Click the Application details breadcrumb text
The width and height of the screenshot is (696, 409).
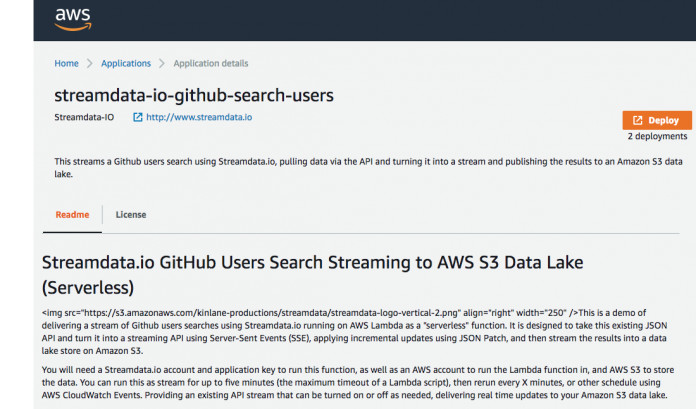(x=211, y=63)
